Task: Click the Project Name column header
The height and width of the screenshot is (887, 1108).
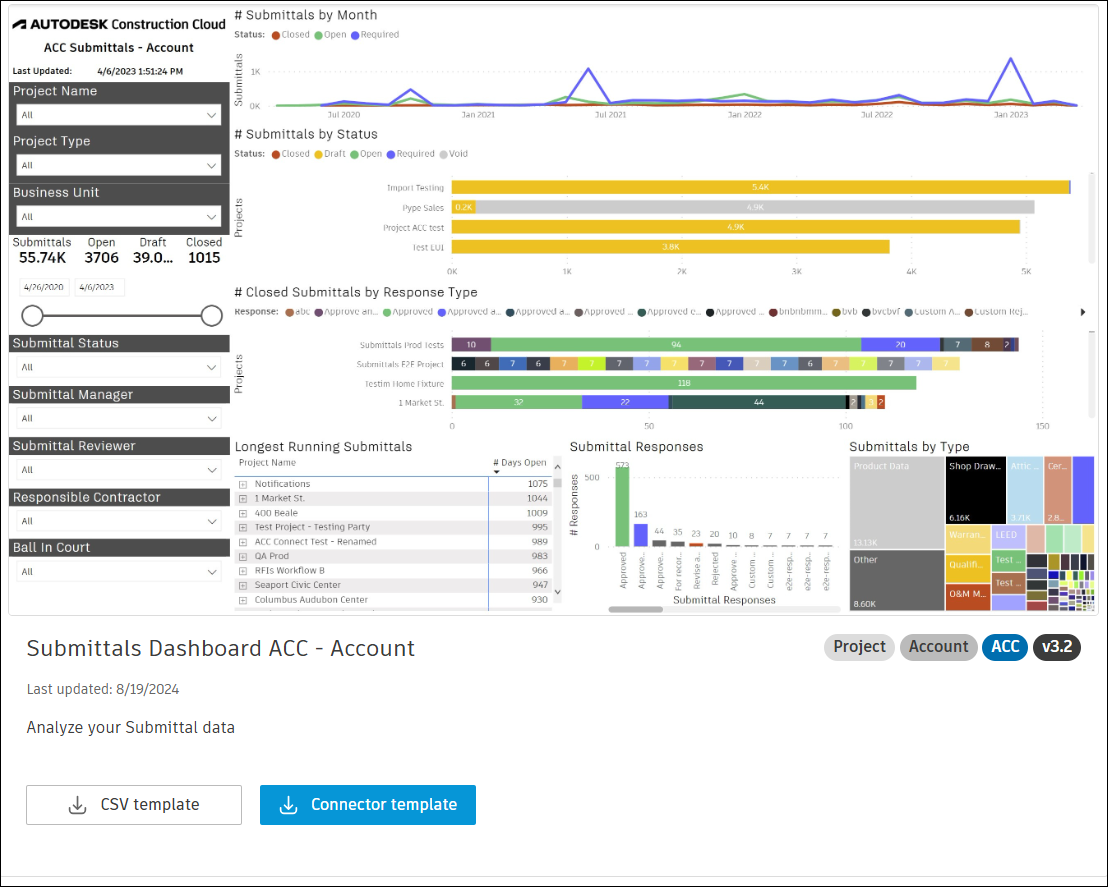Action: (x=267, y=463)
